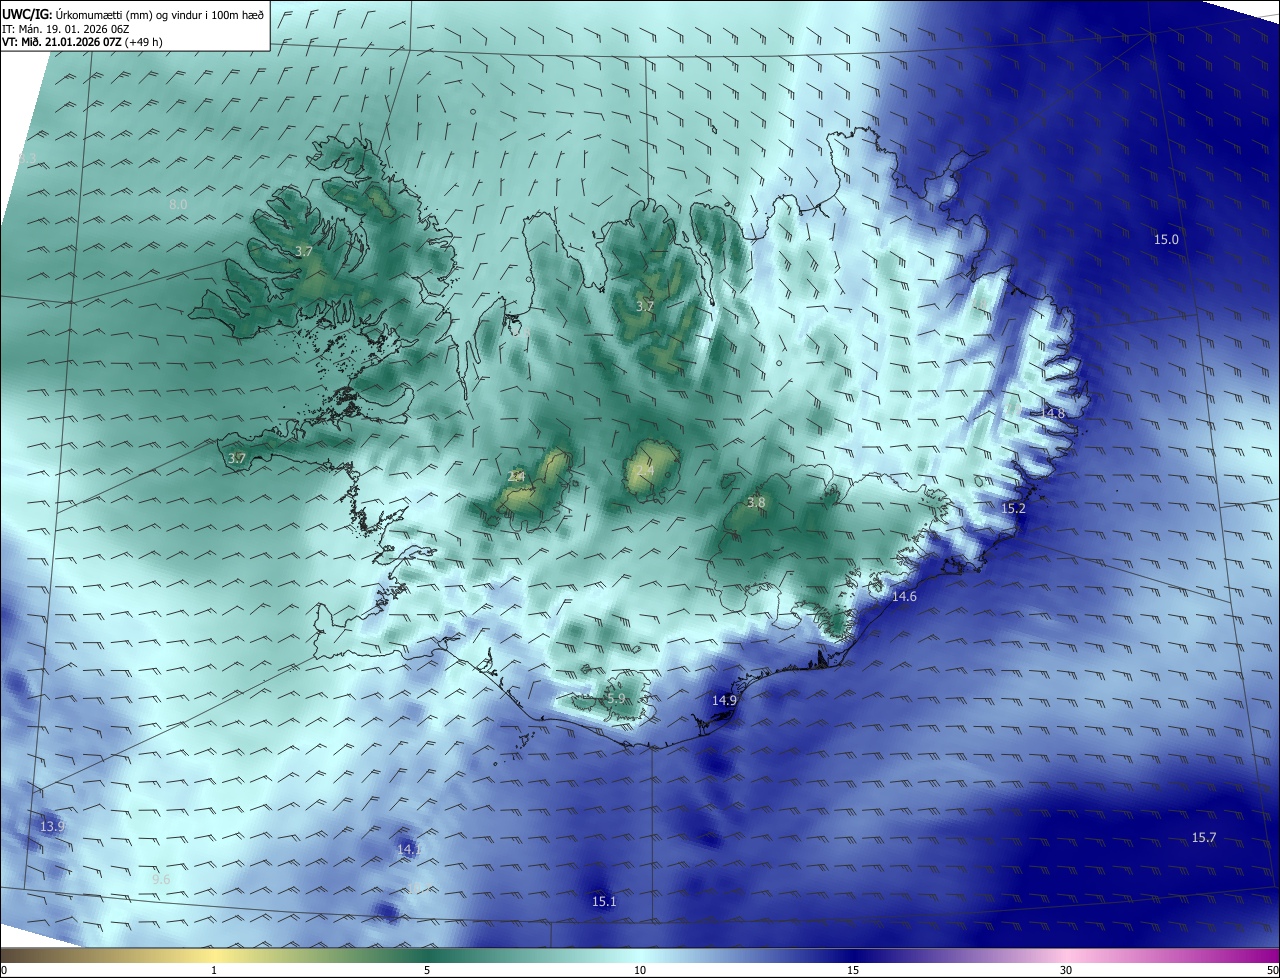
Task: Click the 3.7 value on the Westfjords
Action: (304, 252)
